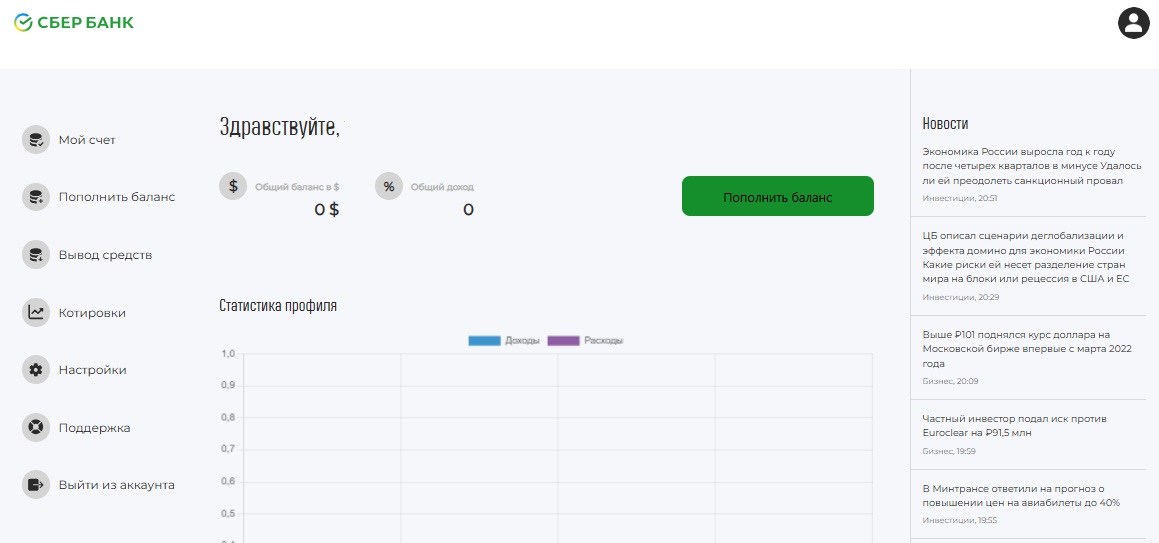Viewport: 1159px width, 543px height.
Task: Click the 0,5 chart axis label
Action: pyautogui.click(x=228, y=513)
